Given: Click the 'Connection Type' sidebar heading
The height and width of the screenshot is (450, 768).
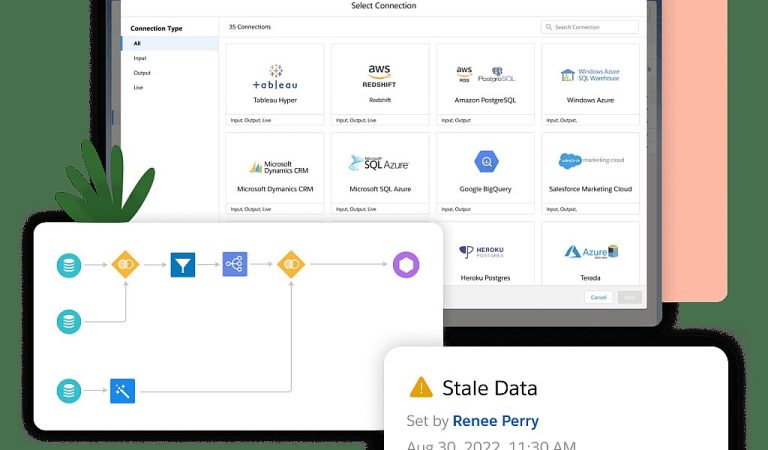Looking at the screenshot, I should (x=156, y=28).
